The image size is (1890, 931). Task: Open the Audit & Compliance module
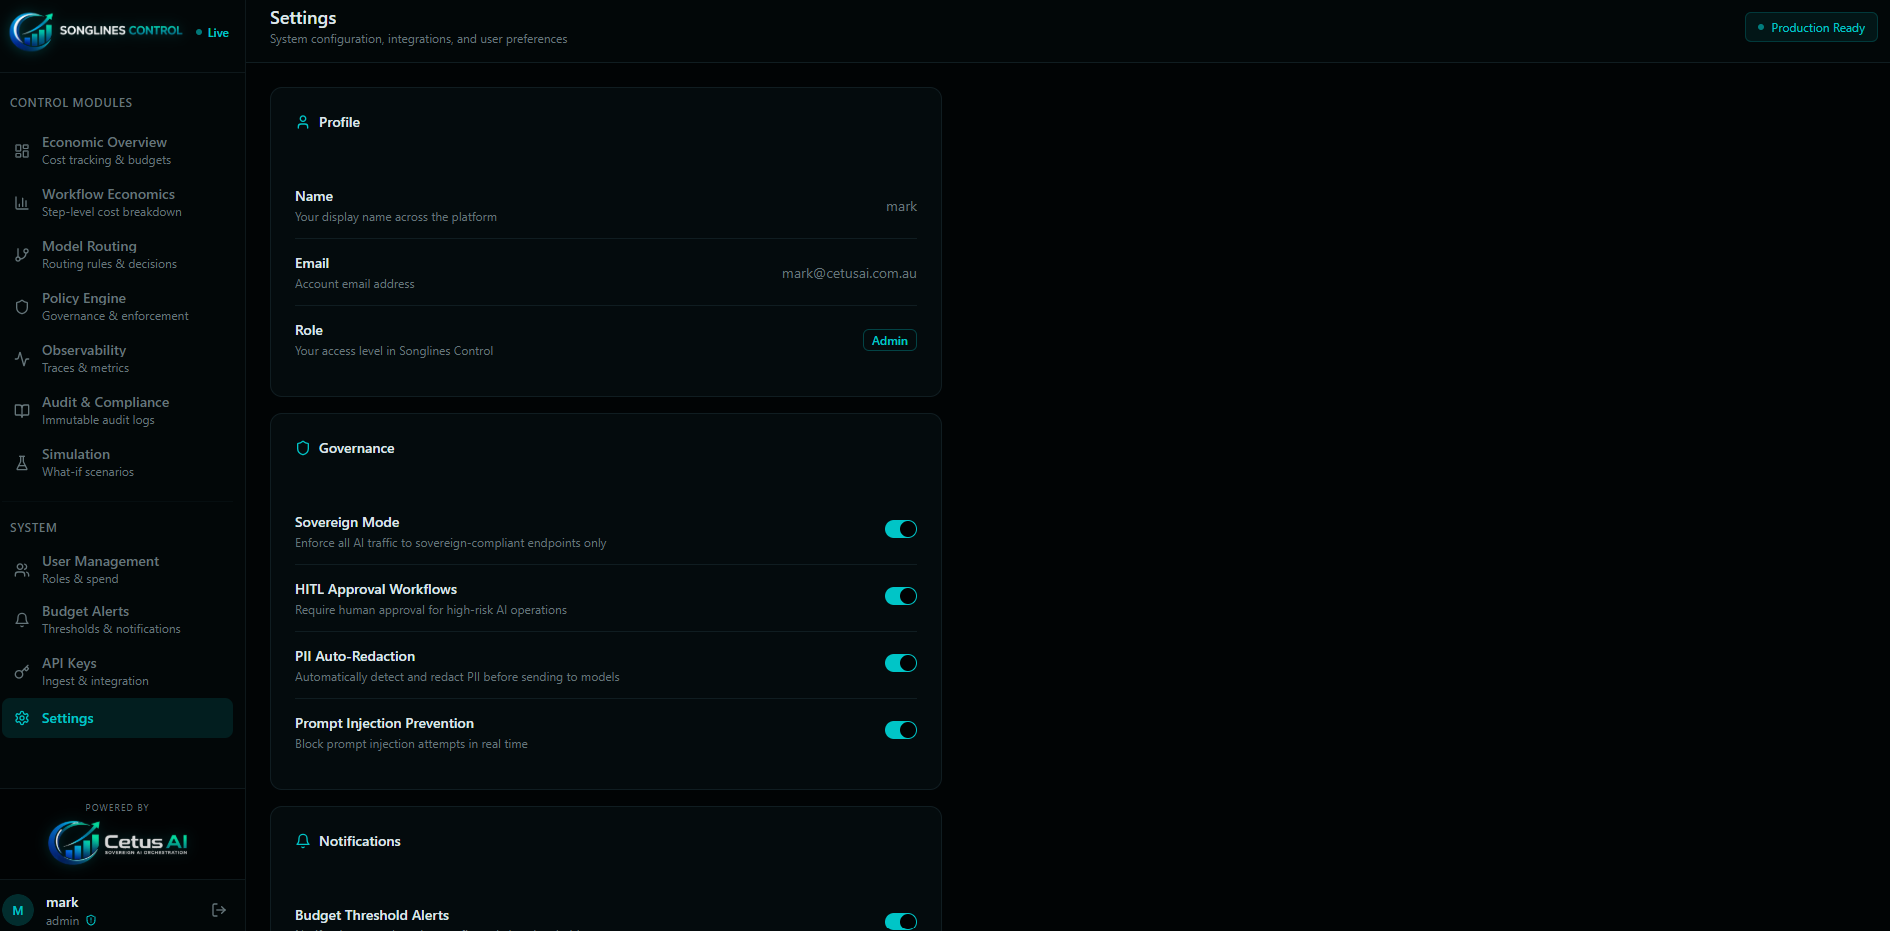(x=105, y=410)
